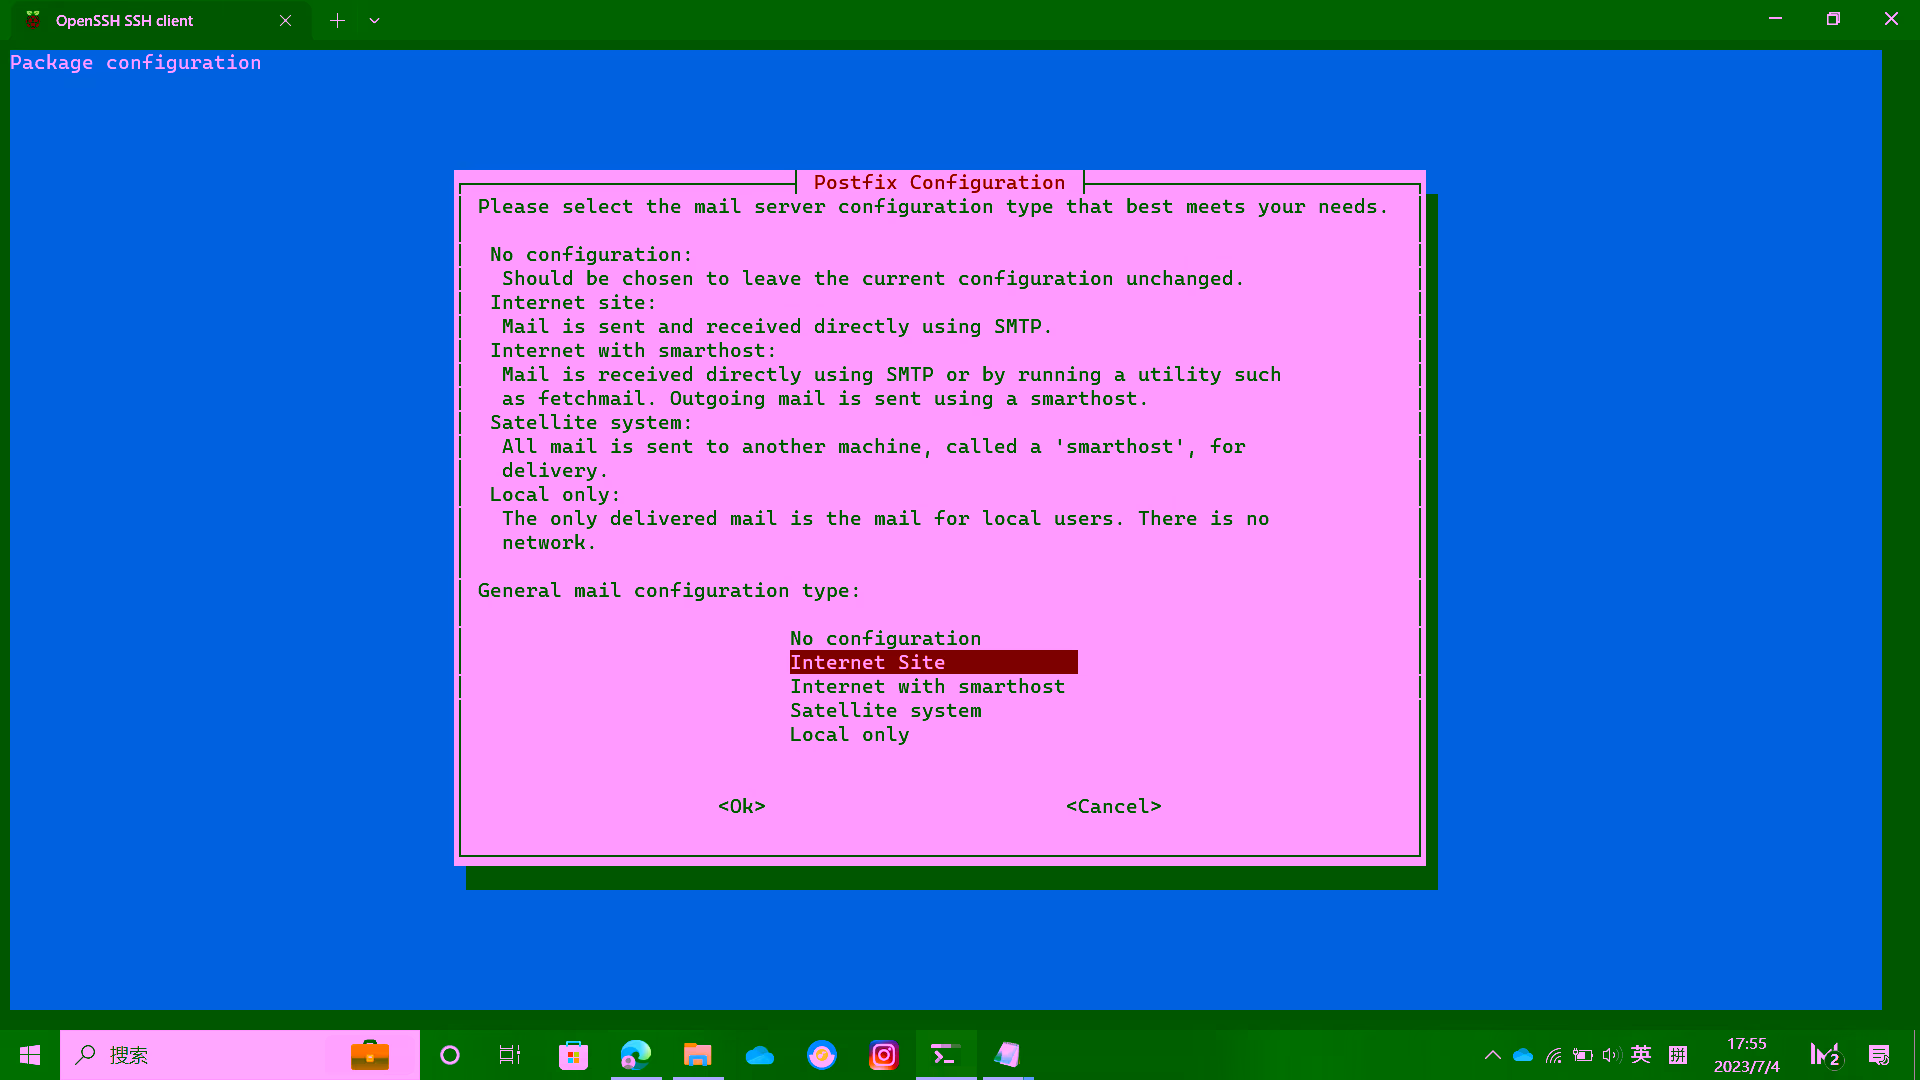Click the Terminal taskbar icon

pos(946,1055)
